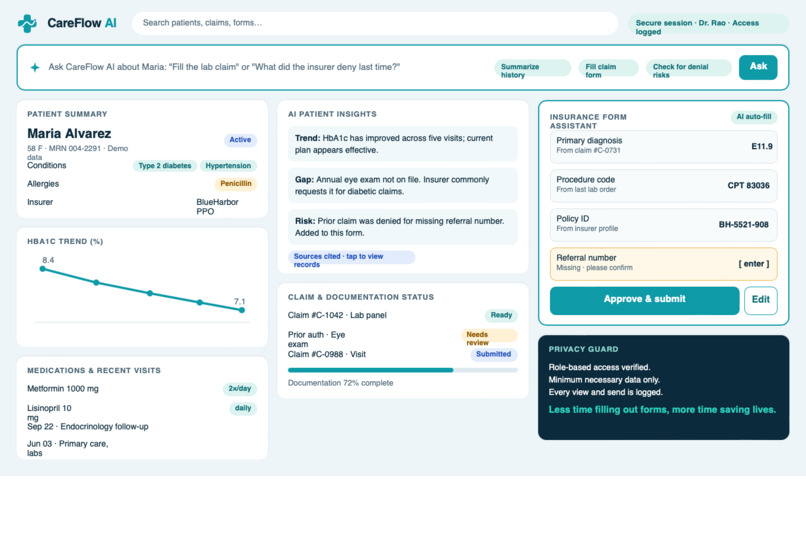806x533 pixels.
Task: Click the Approve & submit button
Action: [x=644, y=300]
